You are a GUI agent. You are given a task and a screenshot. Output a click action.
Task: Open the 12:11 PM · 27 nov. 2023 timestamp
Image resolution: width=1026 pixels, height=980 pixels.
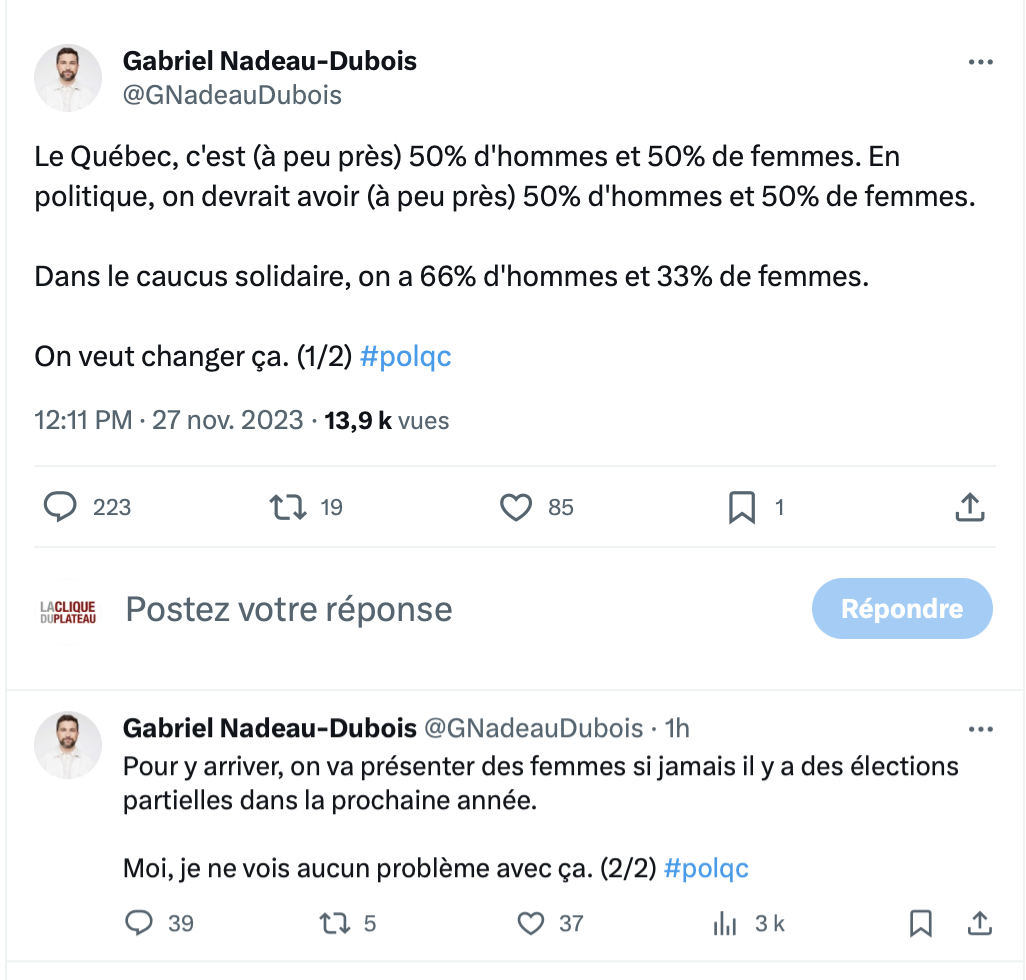(169, 420)
